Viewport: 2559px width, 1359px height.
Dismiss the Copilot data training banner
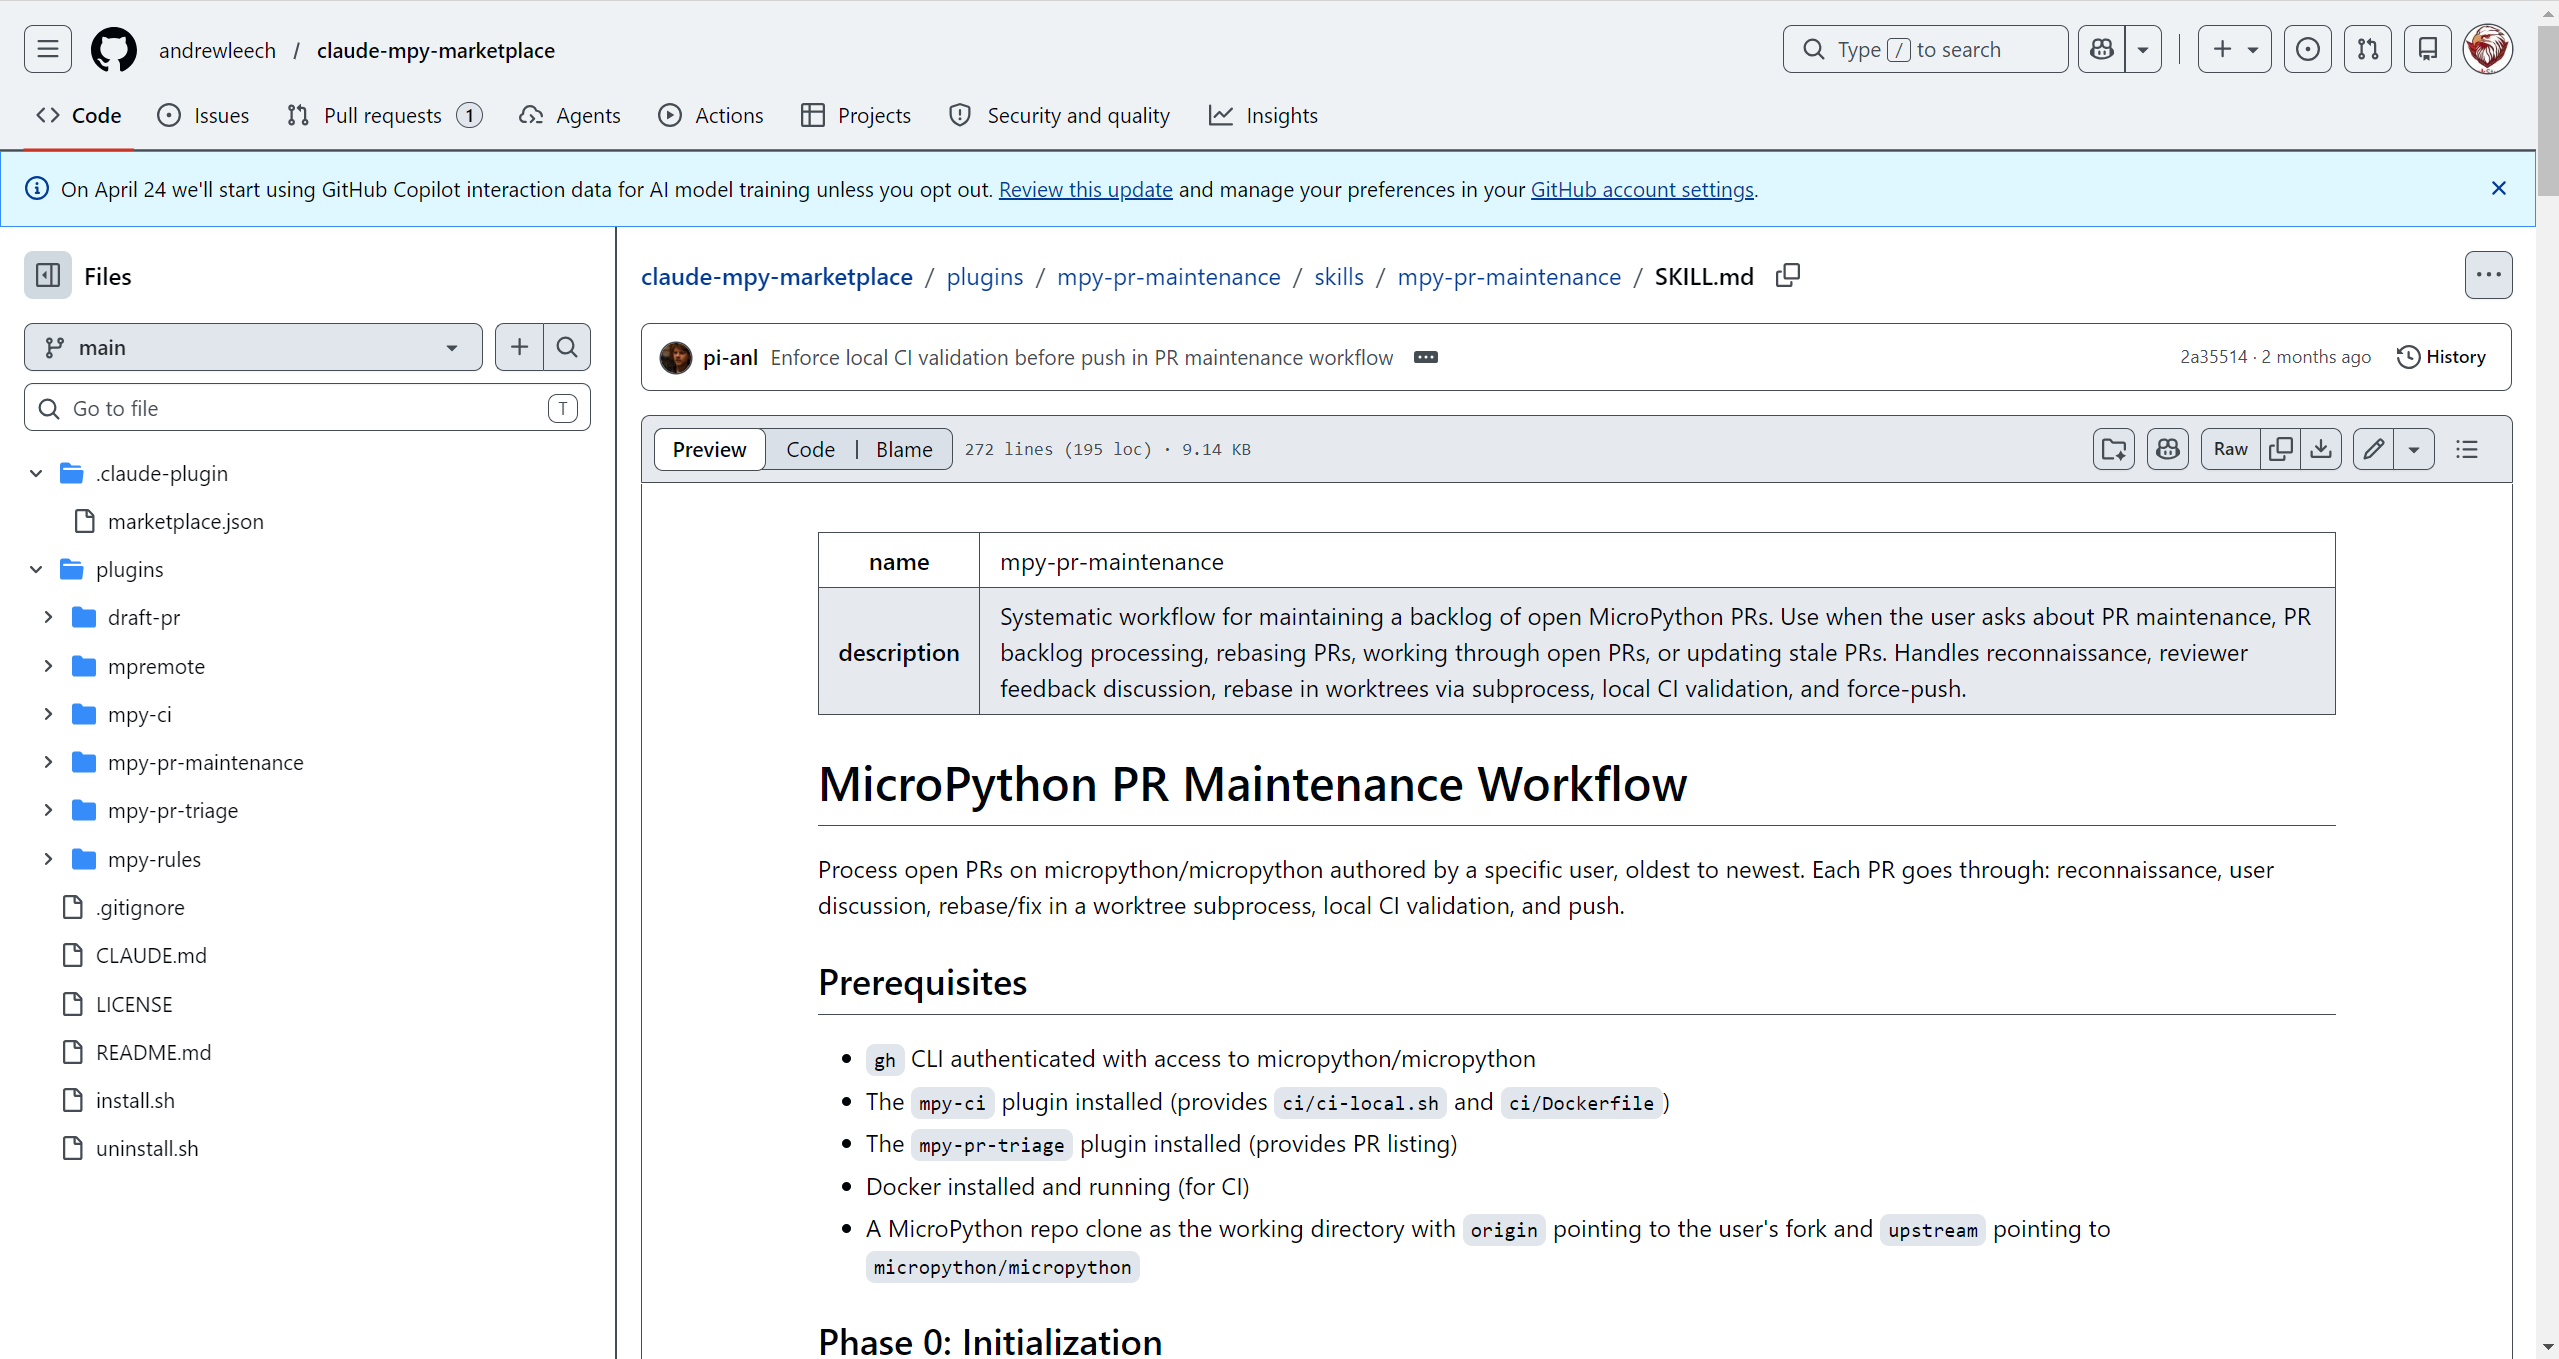pyautogui.click(x=2499, y=189)
